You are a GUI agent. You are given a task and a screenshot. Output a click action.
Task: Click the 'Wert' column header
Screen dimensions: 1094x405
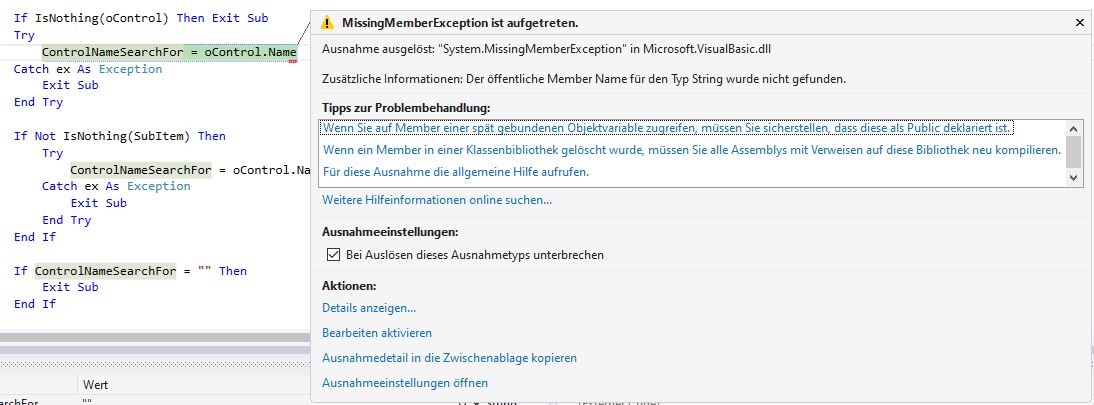[96, 385]
